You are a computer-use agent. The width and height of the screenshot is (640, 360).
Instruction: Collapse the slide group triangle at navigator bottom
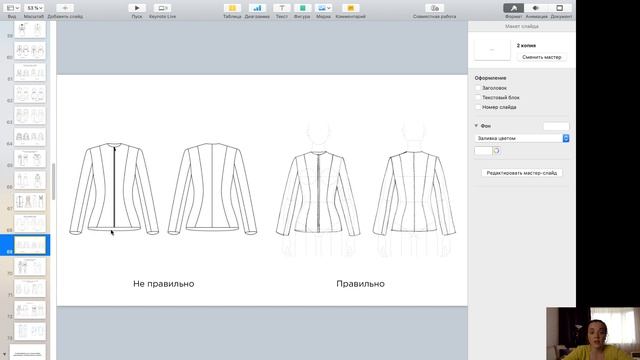4,355
